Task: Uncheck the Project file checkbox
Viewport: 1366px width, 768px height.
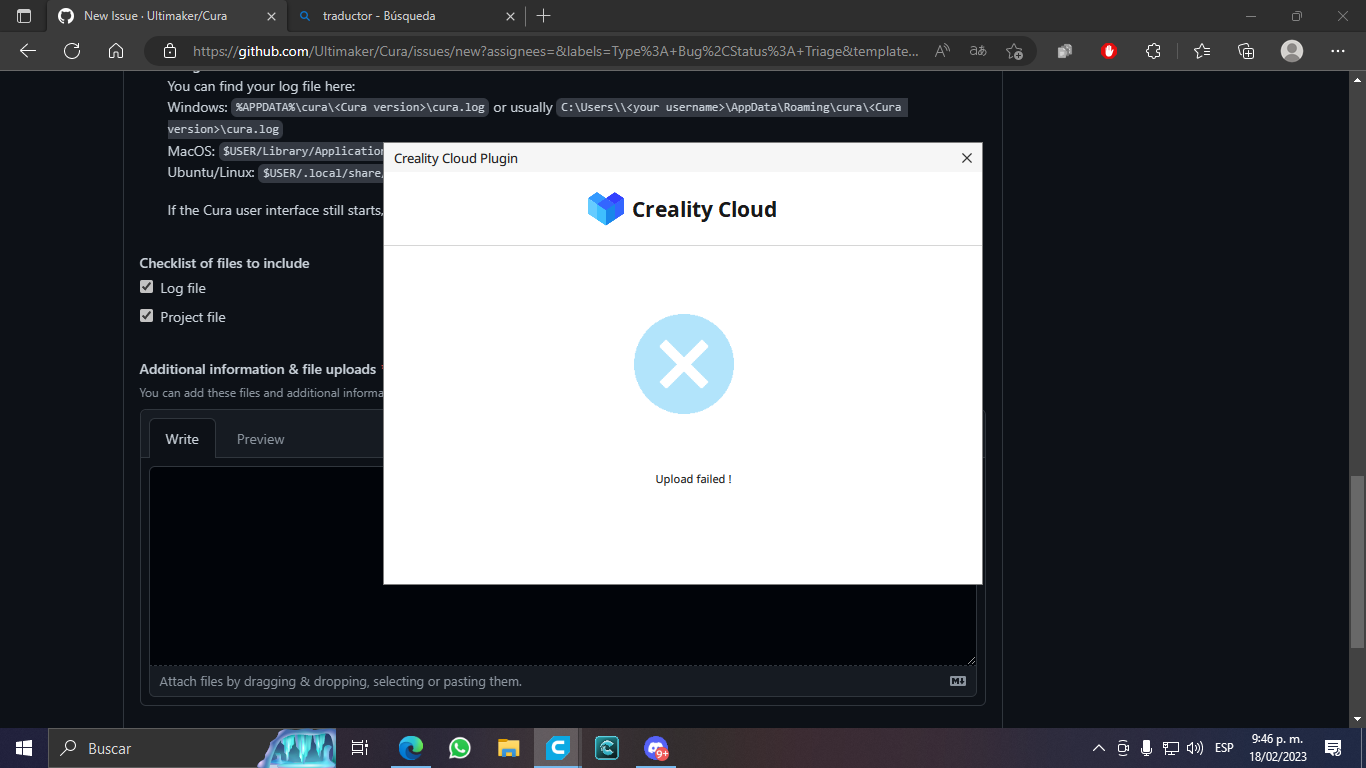Action: (146, 316)
